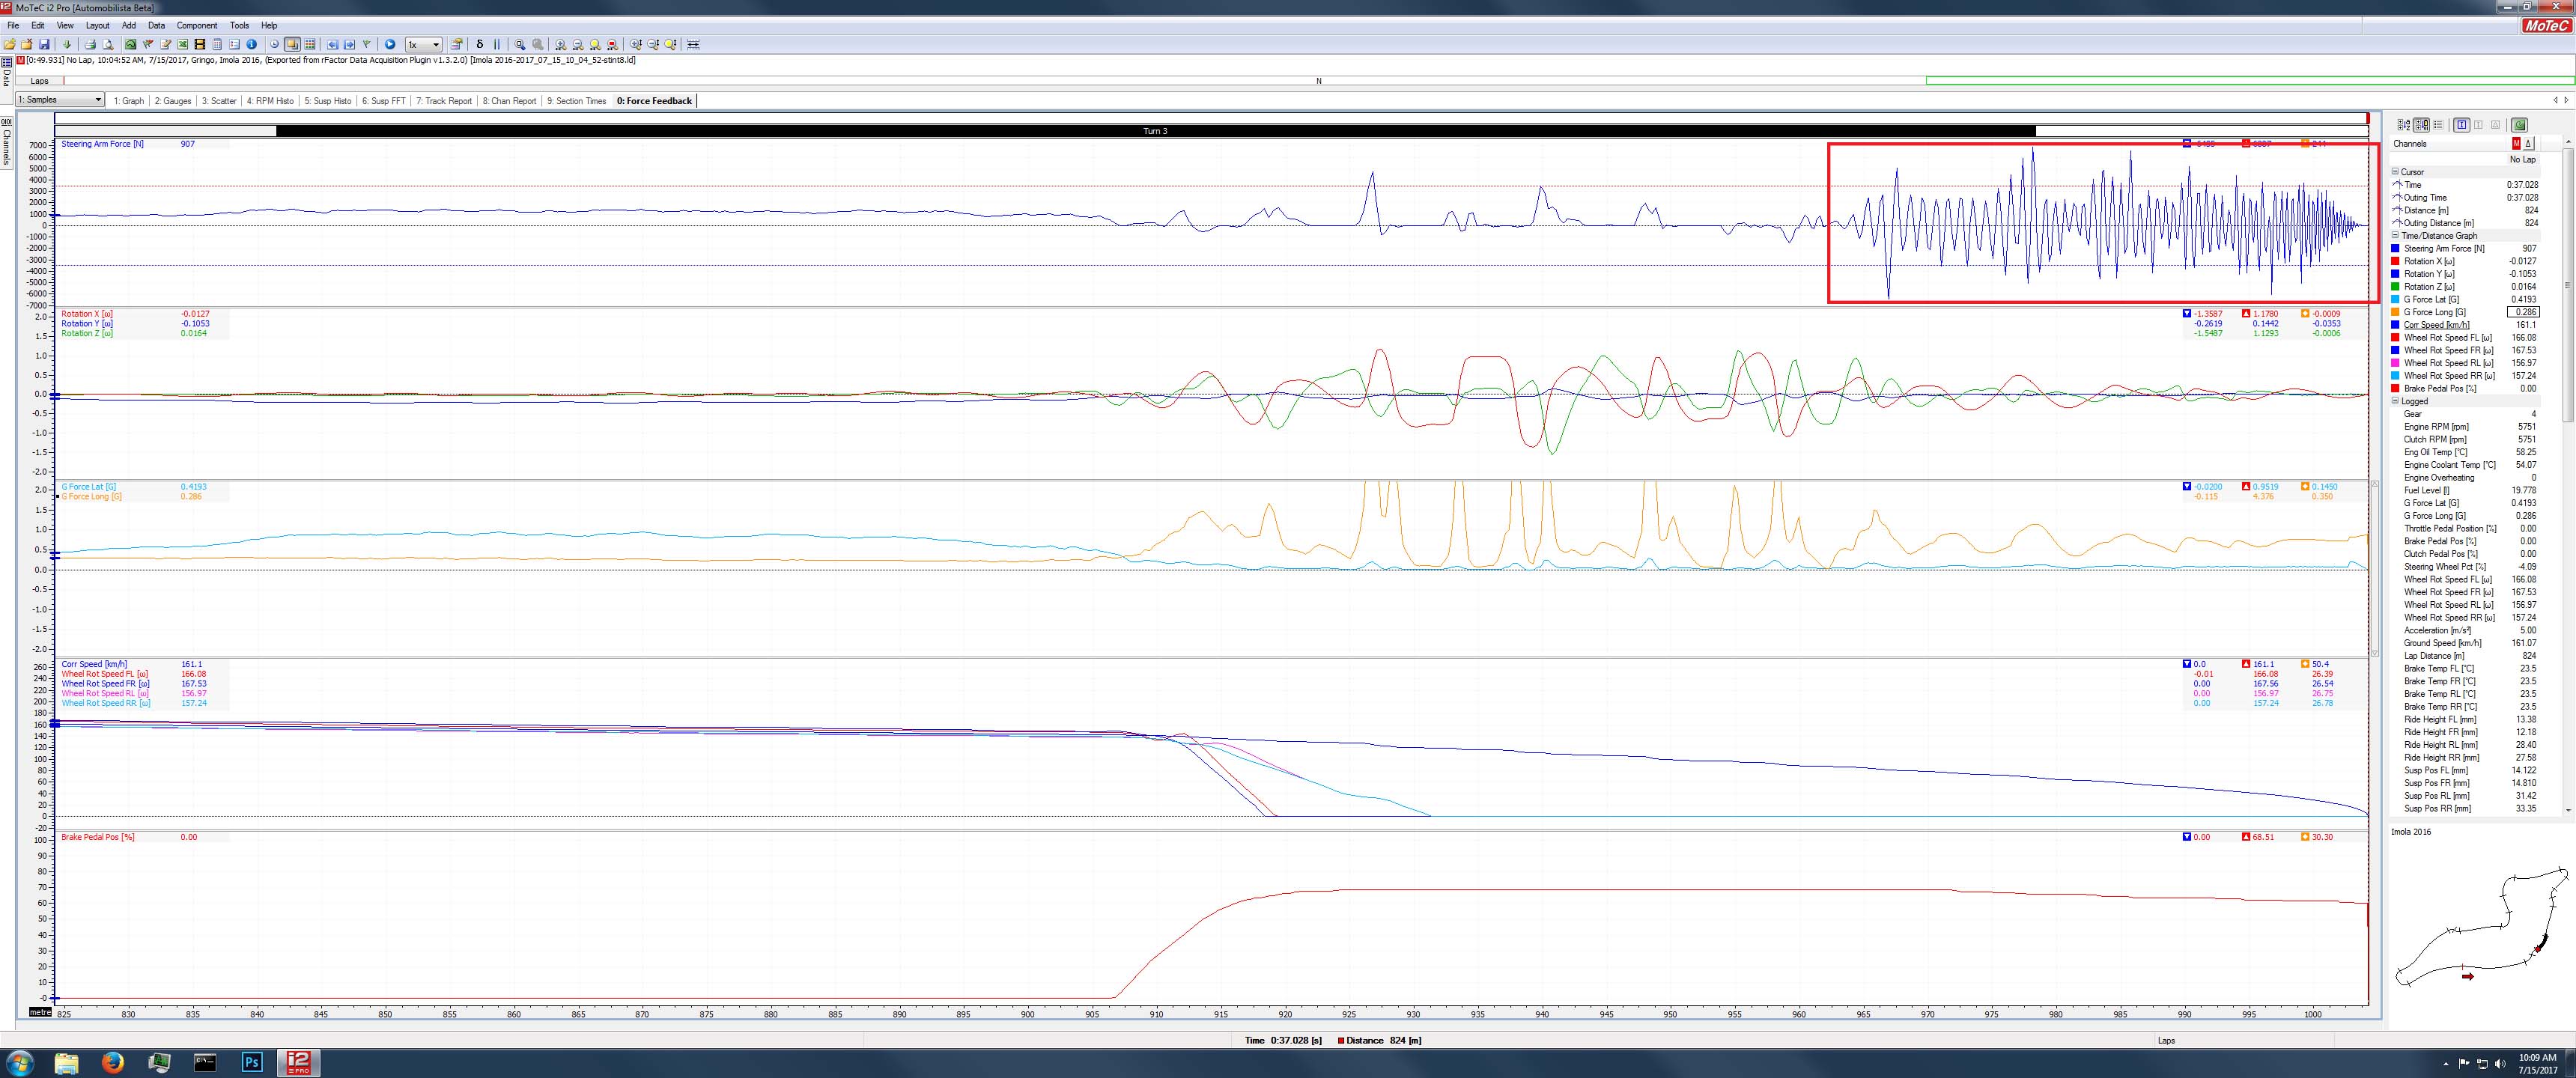Click the Excel export icon
The width and height of the screenshot is (2576, 1078).
[x=183, y=44]
